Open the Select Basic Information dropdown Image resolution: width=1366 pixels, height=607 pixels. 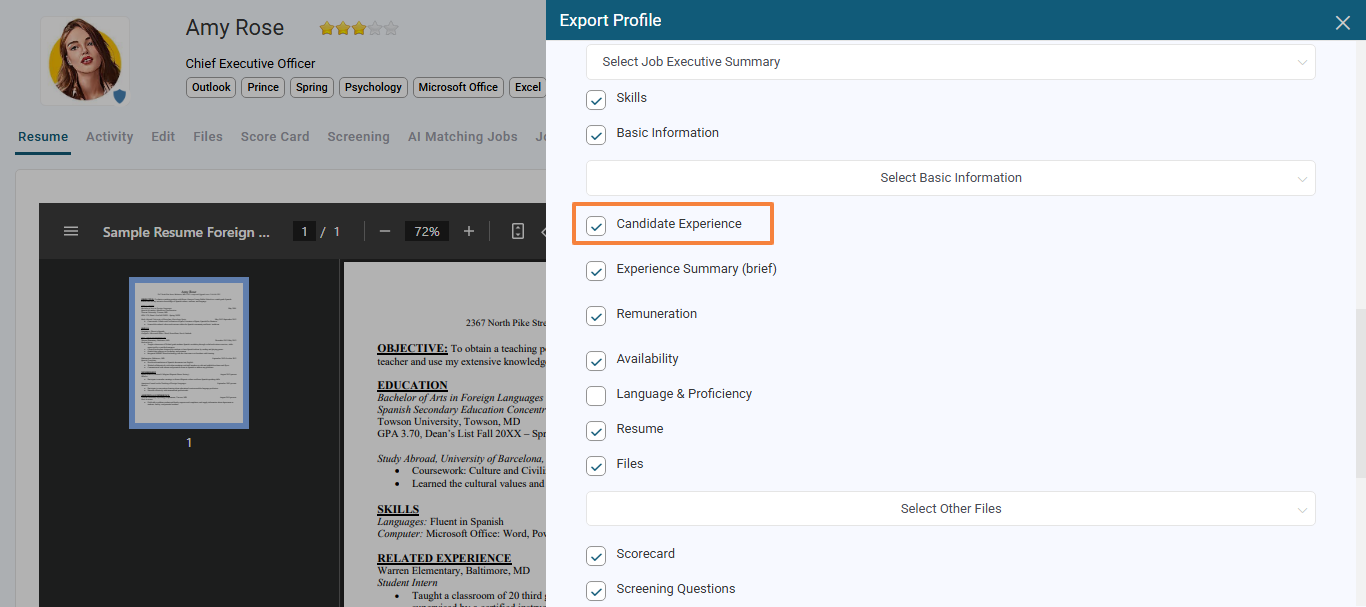[950, 178]
